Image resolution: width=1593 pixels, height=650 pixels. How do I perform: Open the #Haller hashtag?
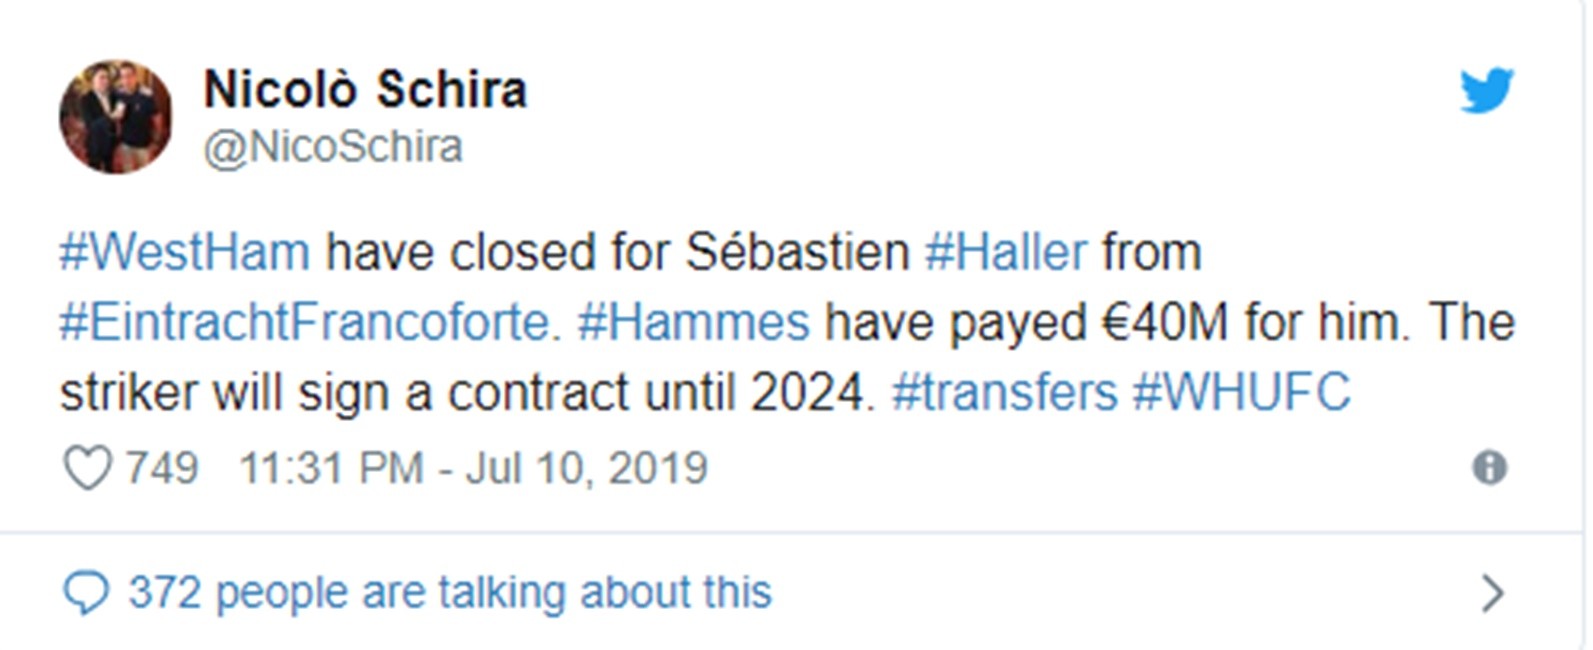point(1006,252)
